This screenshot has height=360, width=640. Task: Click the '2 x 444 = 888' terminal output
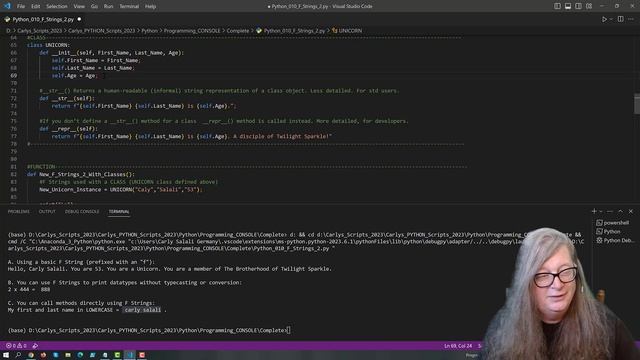click(x=29, y=289)
